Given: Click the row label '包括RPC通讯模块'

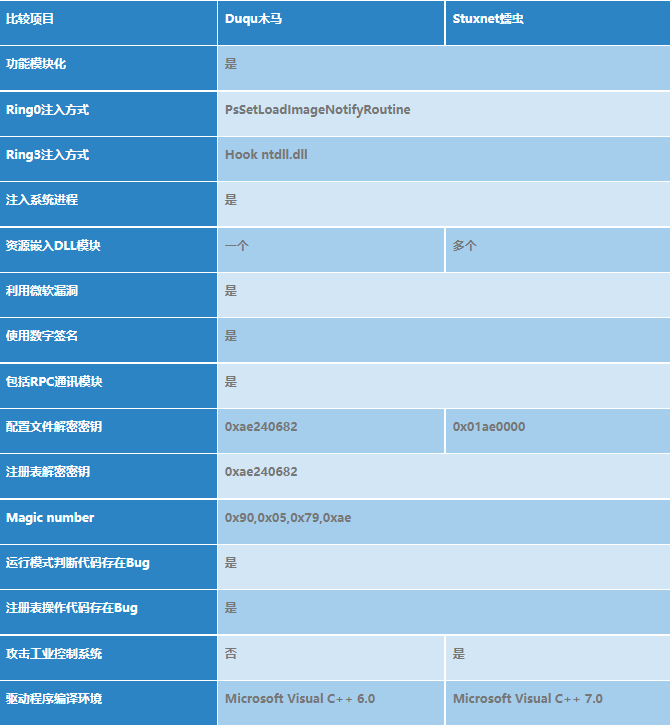Looking at the screenshot, I should (54, 382).
